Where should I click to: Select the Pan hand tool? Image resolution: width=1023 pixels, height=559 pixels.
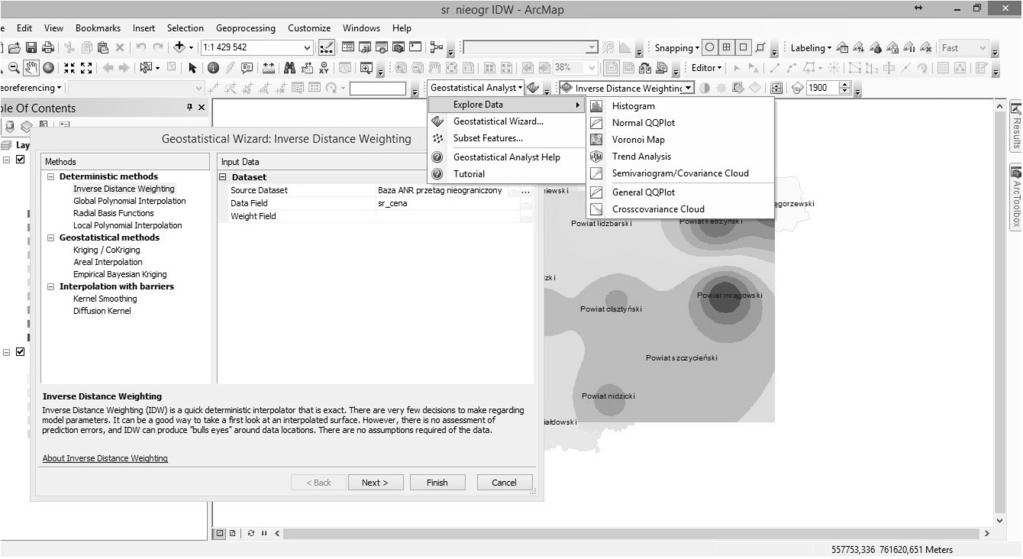(31, 68)
